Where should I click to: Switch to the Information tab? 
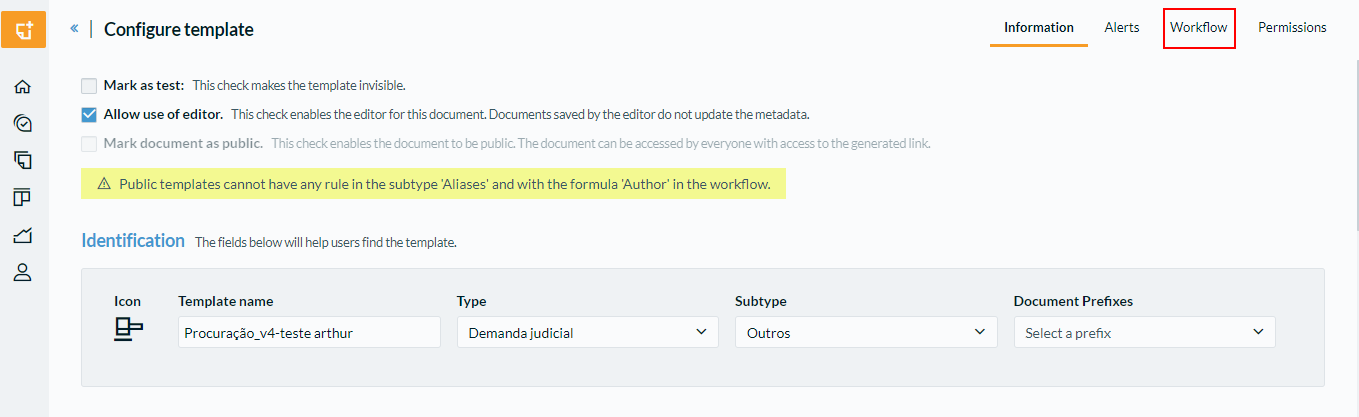pyautogui.click(x=1039, y=27)
